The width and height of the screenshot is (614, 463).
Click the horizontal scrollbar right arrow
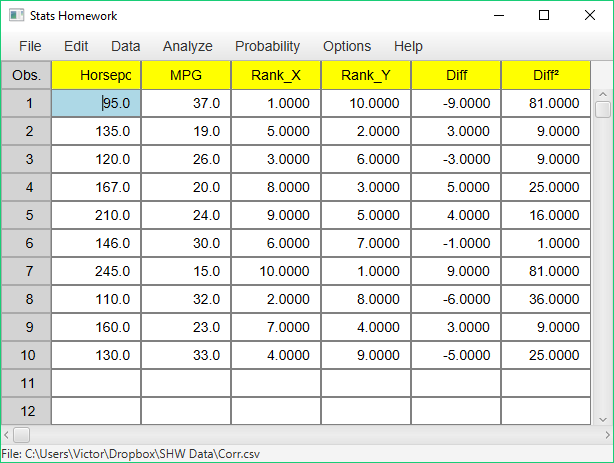click(x=607, y=435)
